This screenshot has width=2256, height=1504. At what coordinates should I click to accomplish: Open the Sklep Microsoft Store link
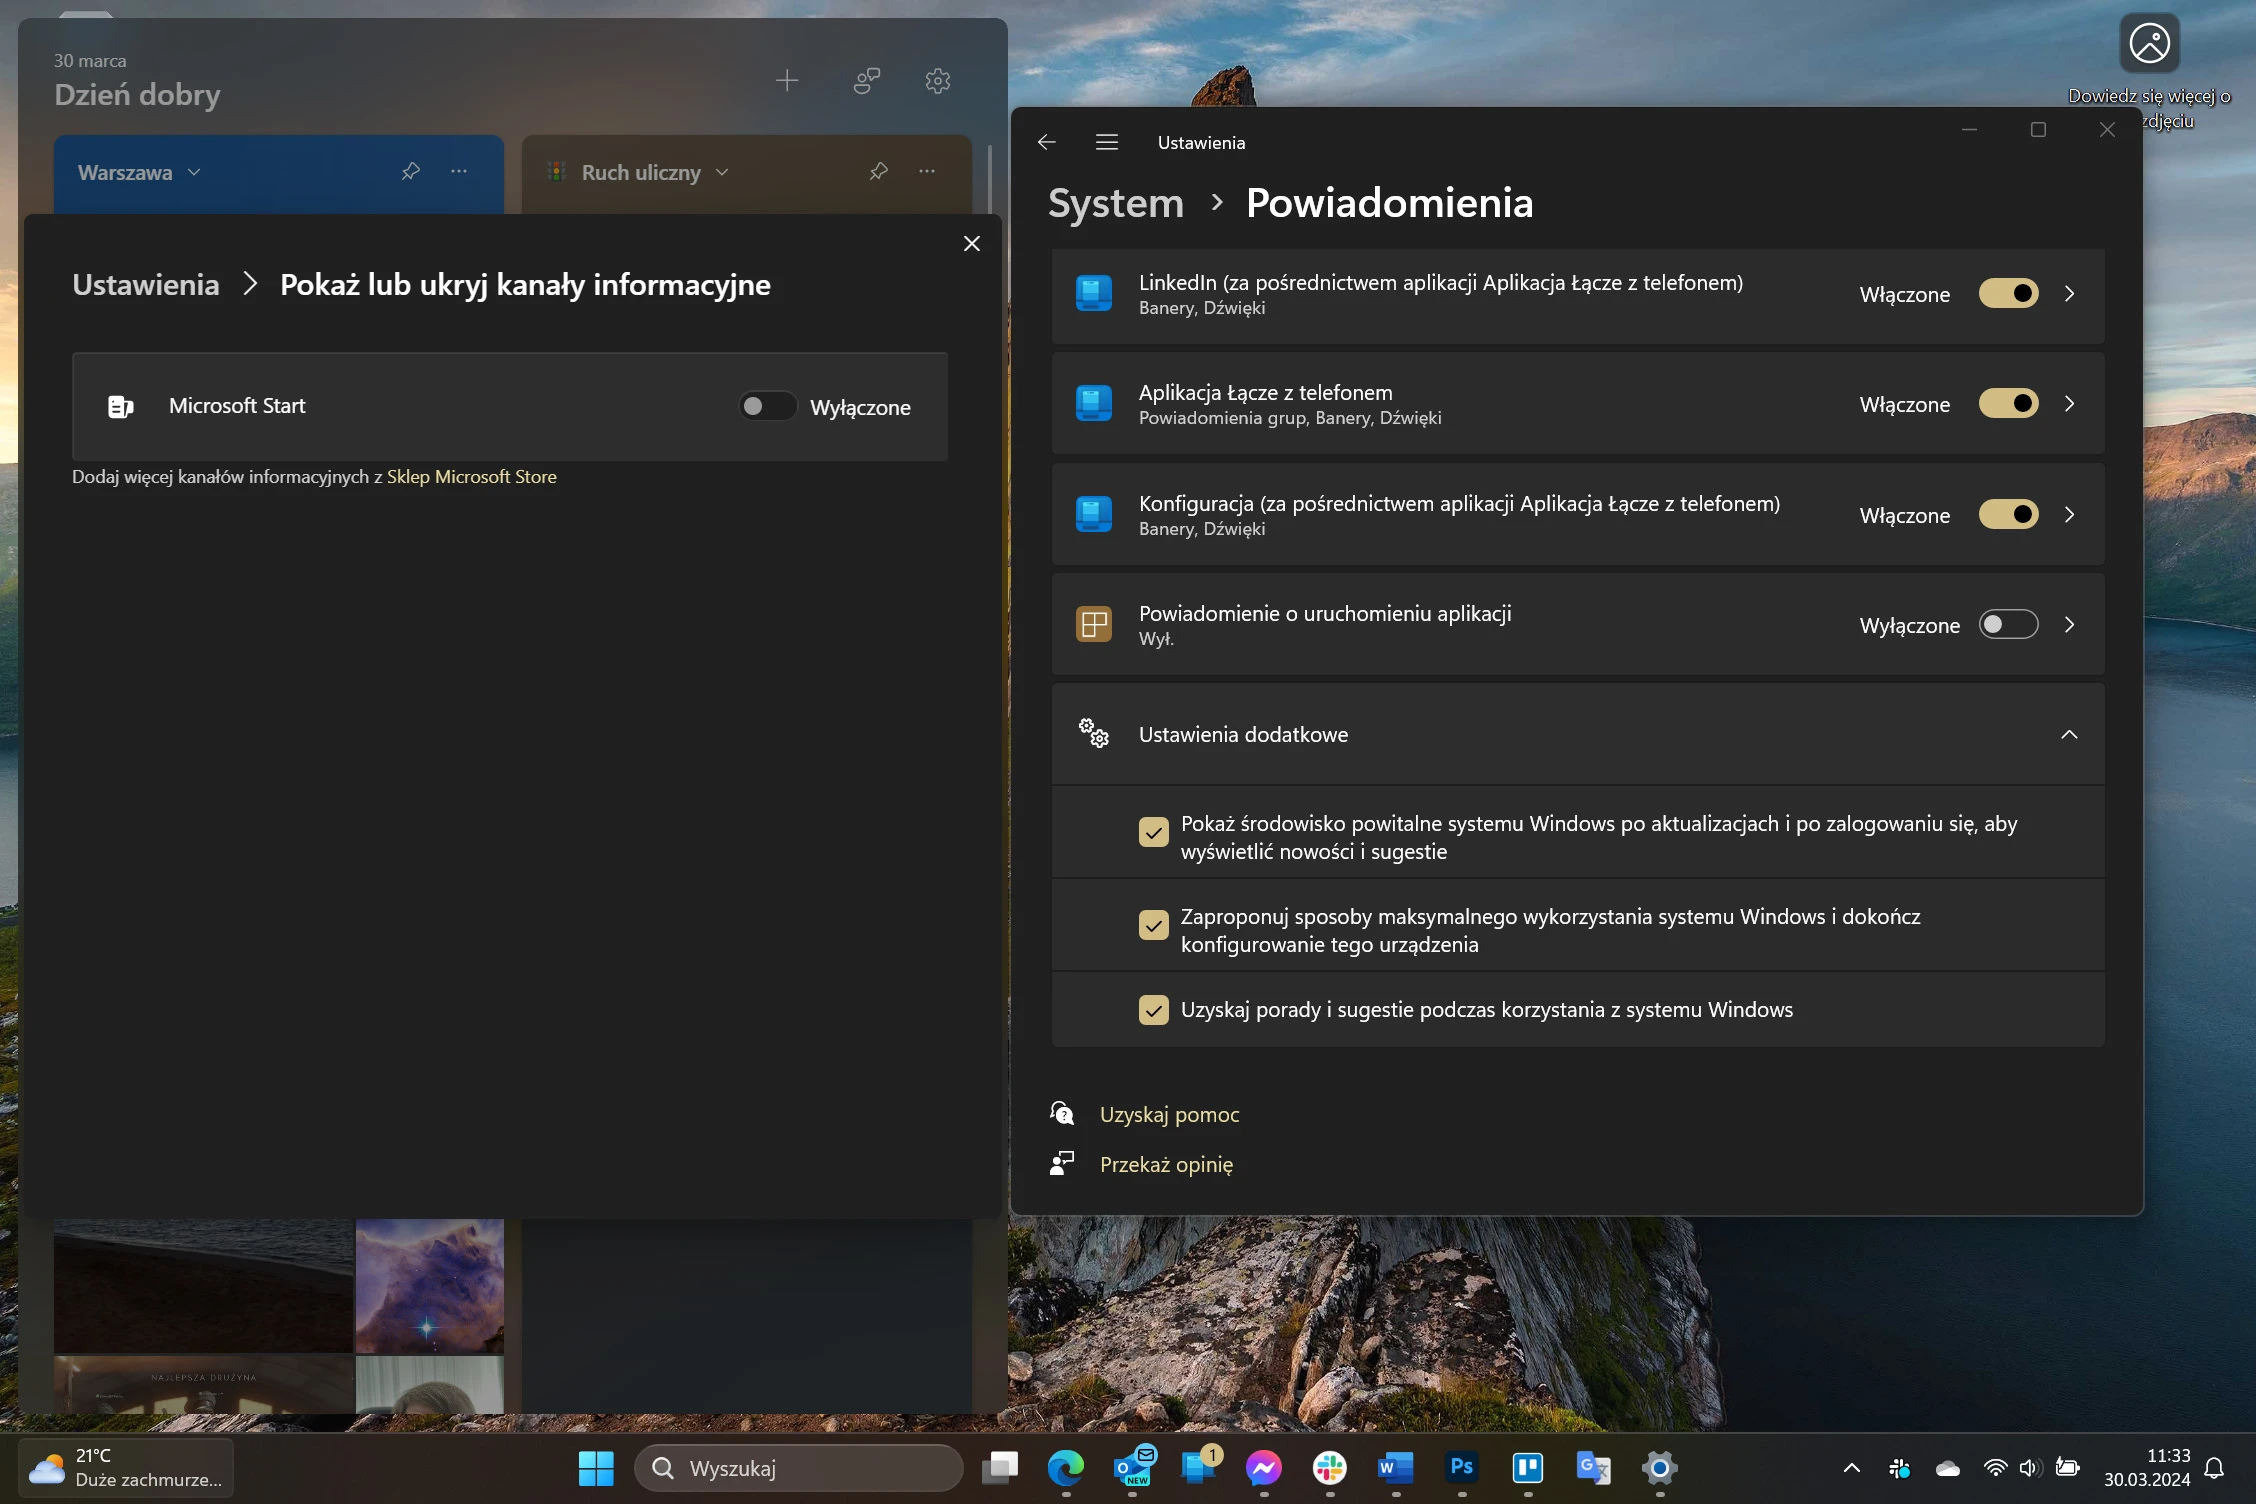[471, 477]
